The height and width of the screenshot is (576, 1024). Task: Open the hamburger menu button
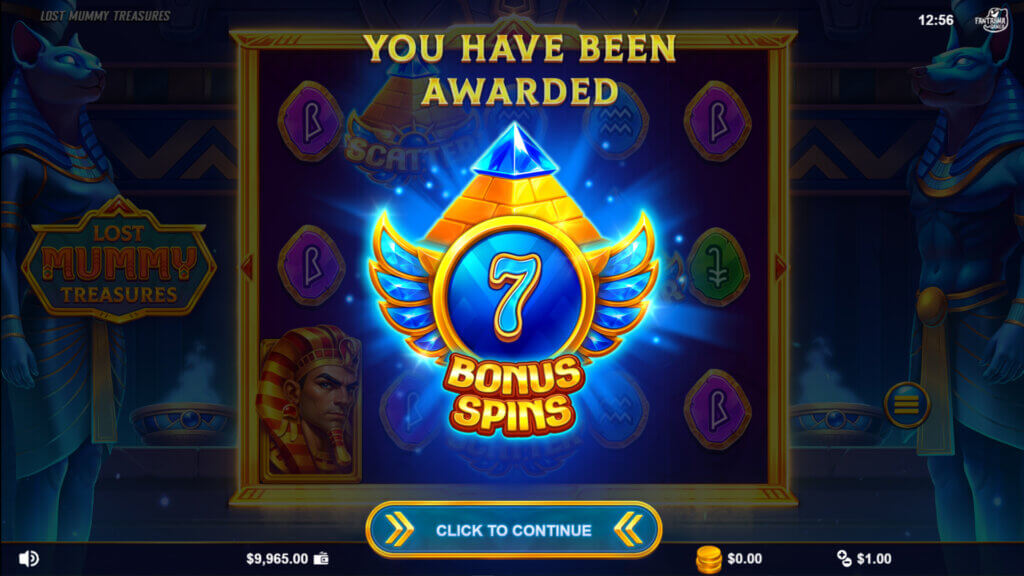coord(906,405)
